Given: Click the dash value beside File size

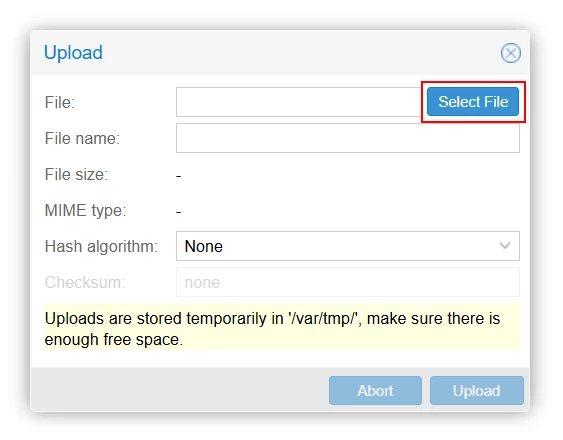Looking at the screenshot, I should 178,176.
